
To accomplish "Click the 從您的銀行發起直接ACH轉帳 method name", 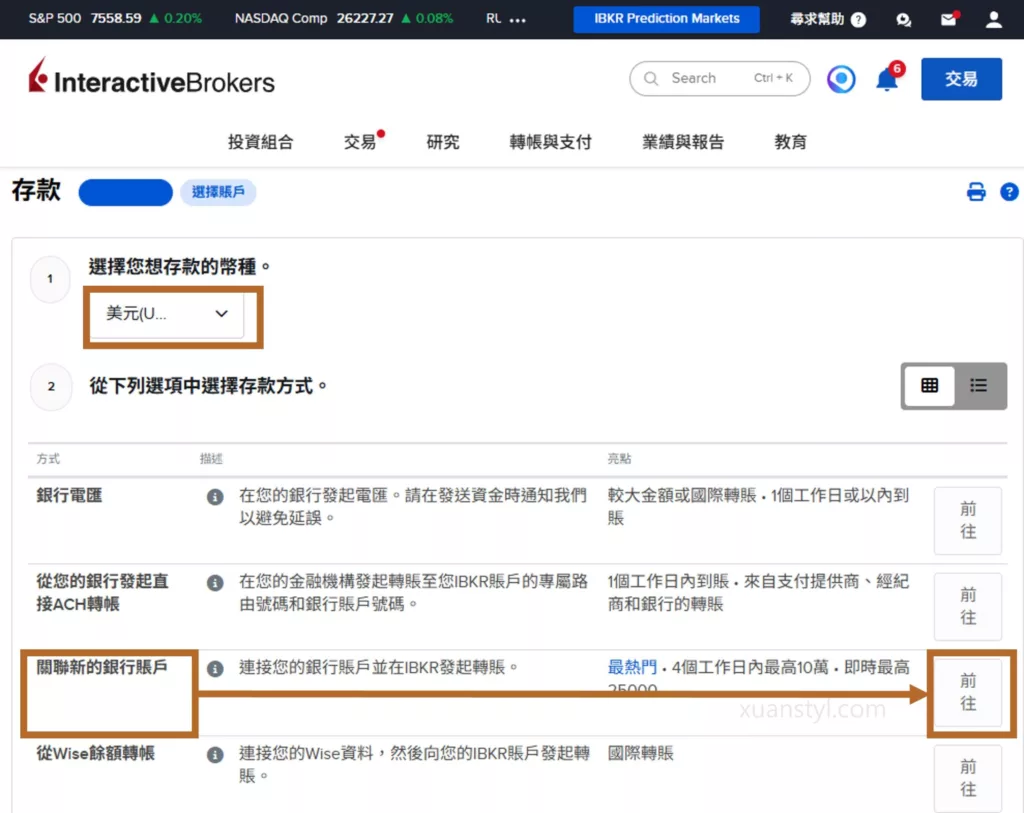I will 103,592.
